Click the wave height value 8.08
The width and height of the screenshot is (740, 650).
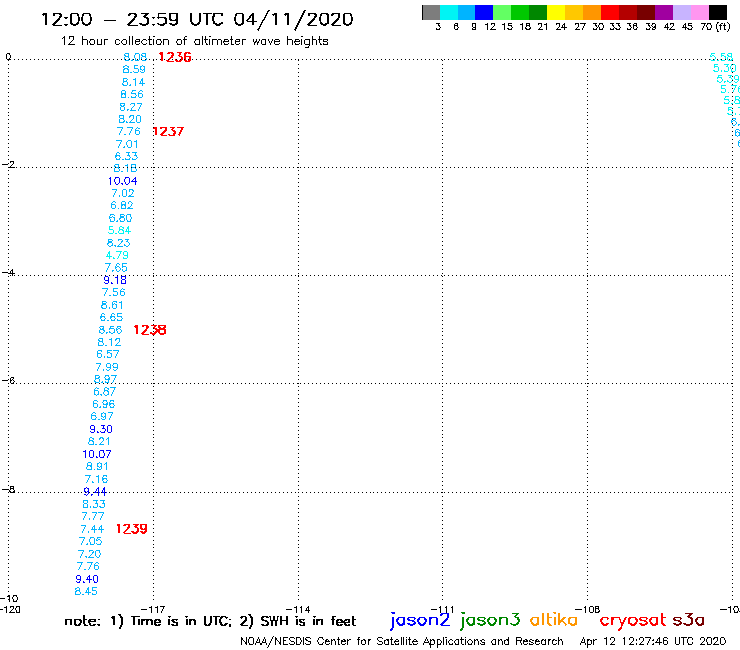pyautogui.click(x=135, y=57)
